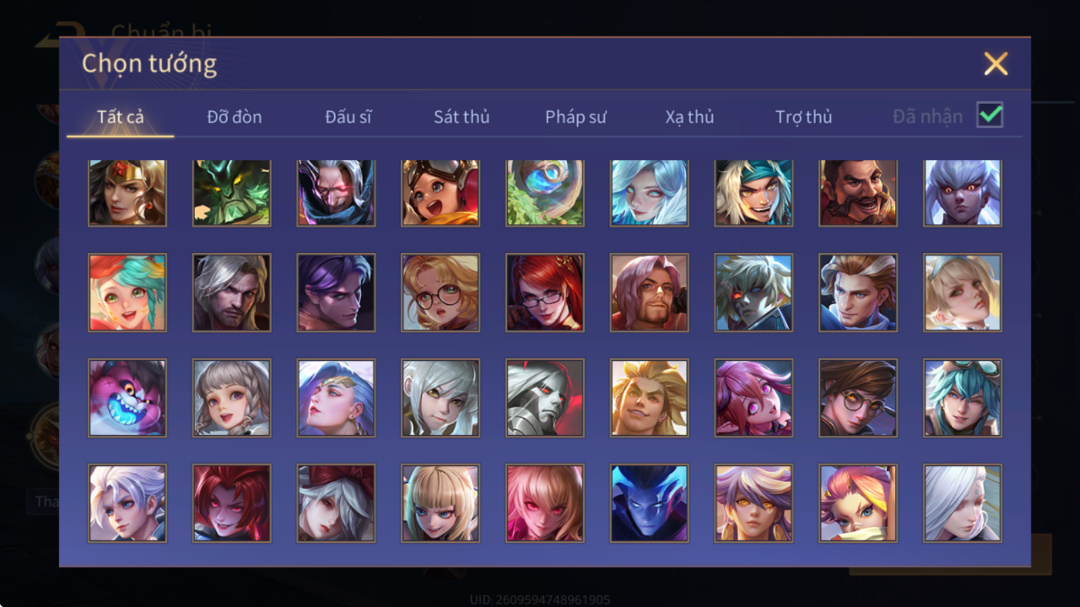Choose the armored knight with red eyes
The image size is (1080, 607).
tap(545, 398)
